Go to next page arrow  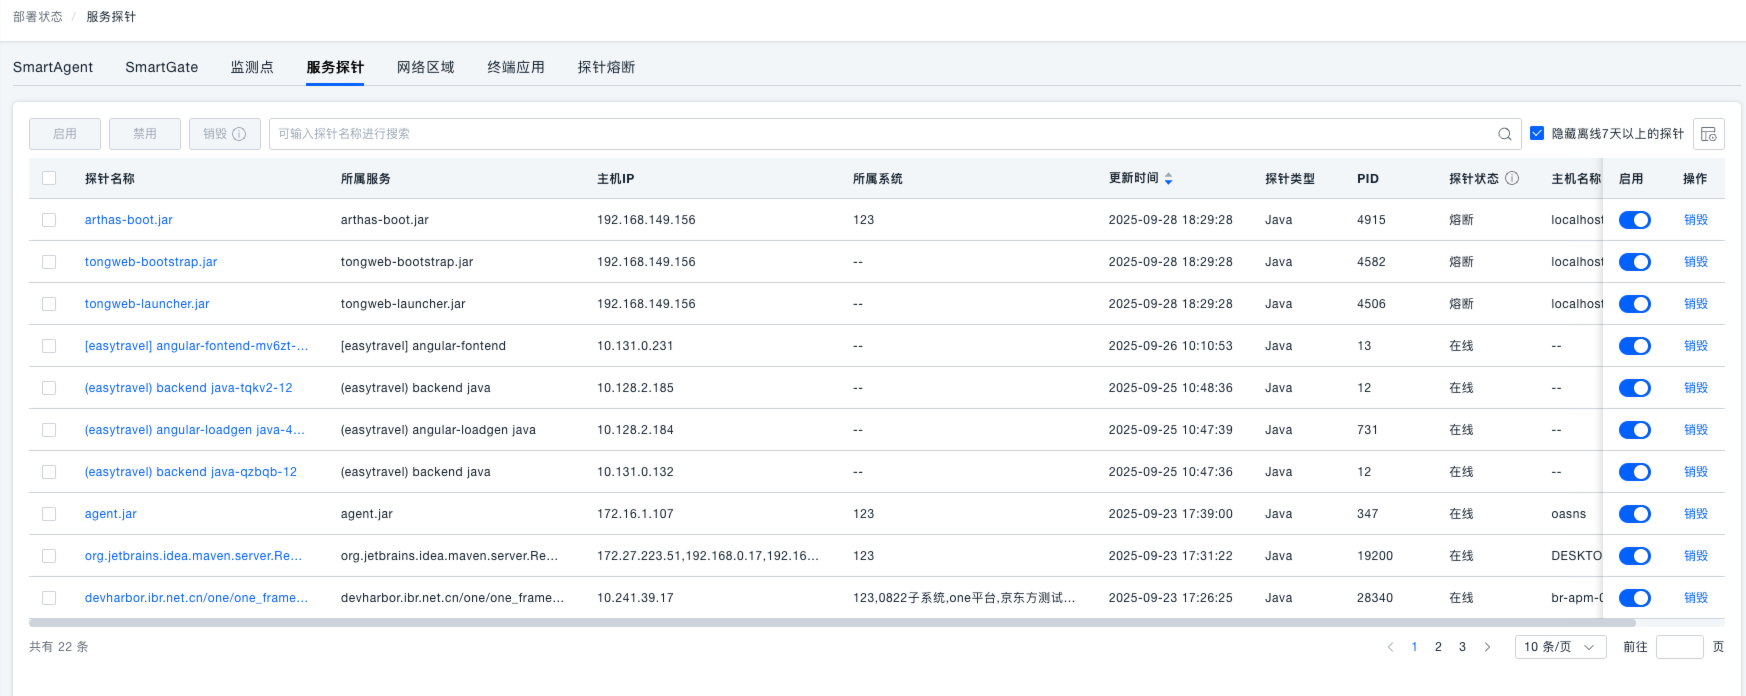pos(1487,647)
